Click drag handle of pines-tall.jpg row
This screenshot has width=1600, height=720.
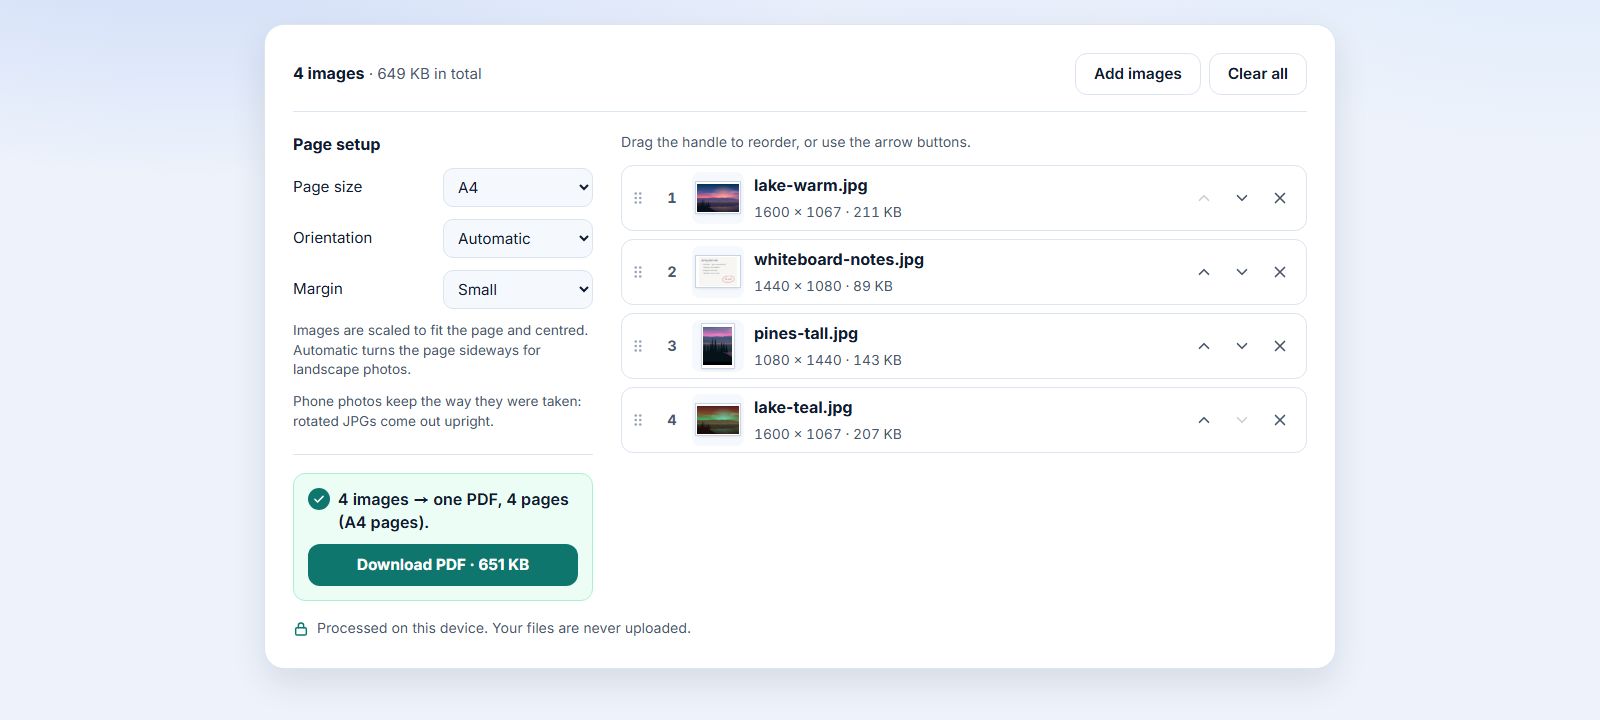pos(638,346)
